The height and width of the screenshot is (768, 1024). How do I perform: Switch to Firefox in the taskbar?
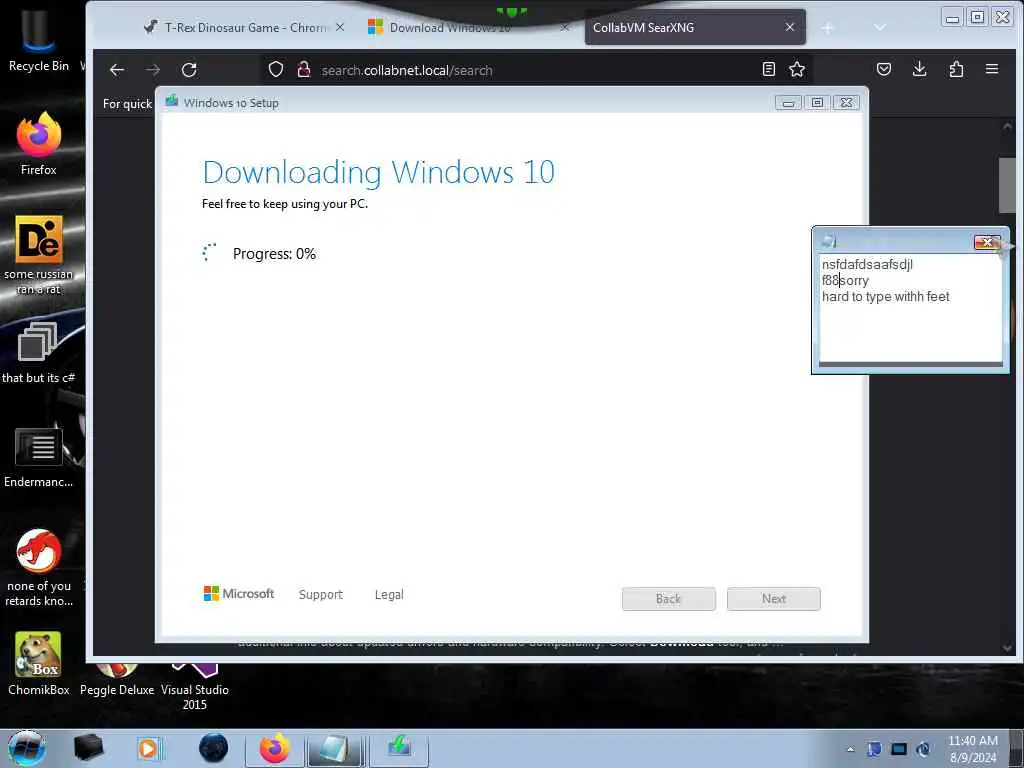(x=274, y=748)
